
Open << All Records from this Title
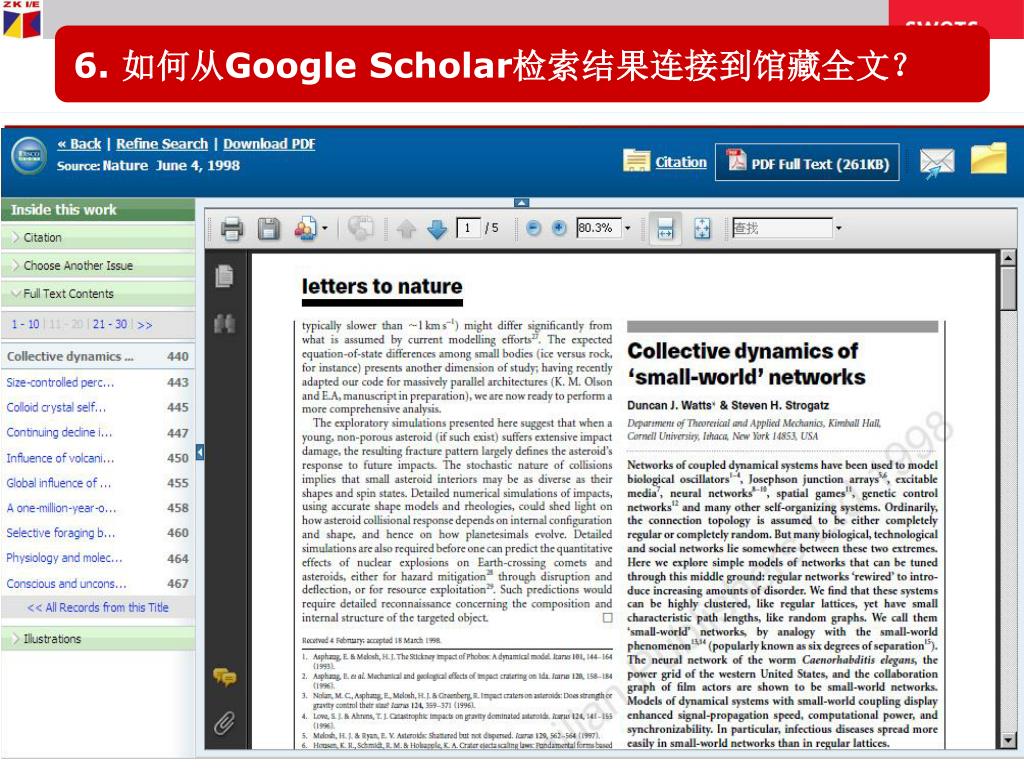[98, 607]
